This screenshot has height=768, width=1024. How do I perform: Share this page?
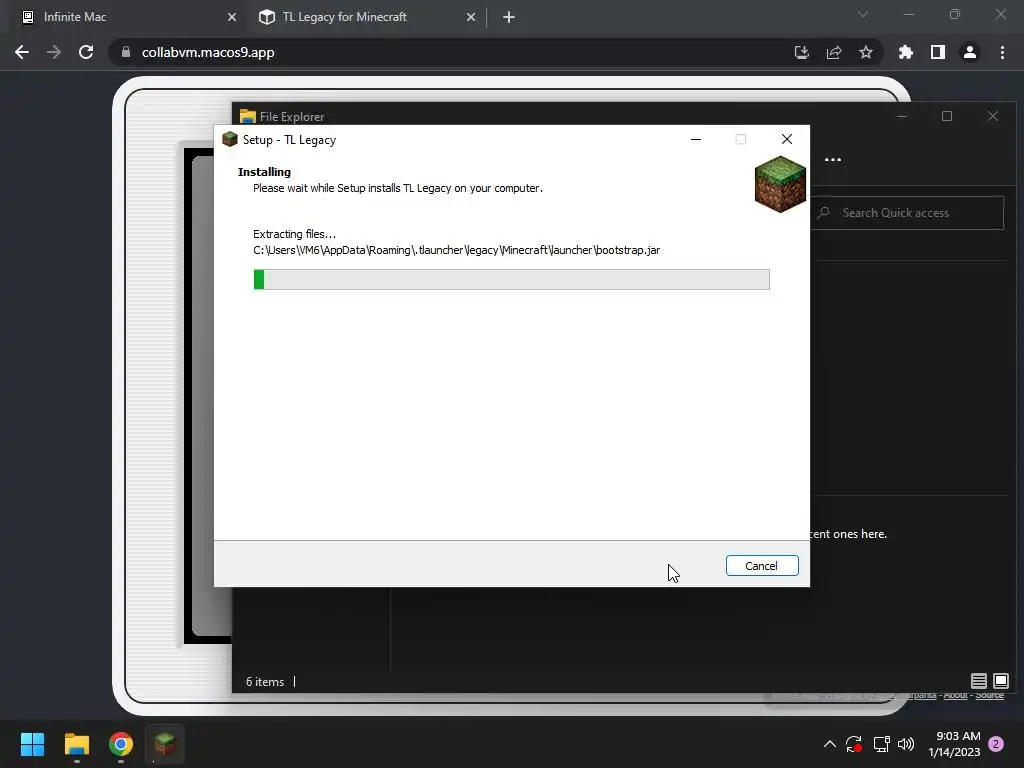(834, 52)
